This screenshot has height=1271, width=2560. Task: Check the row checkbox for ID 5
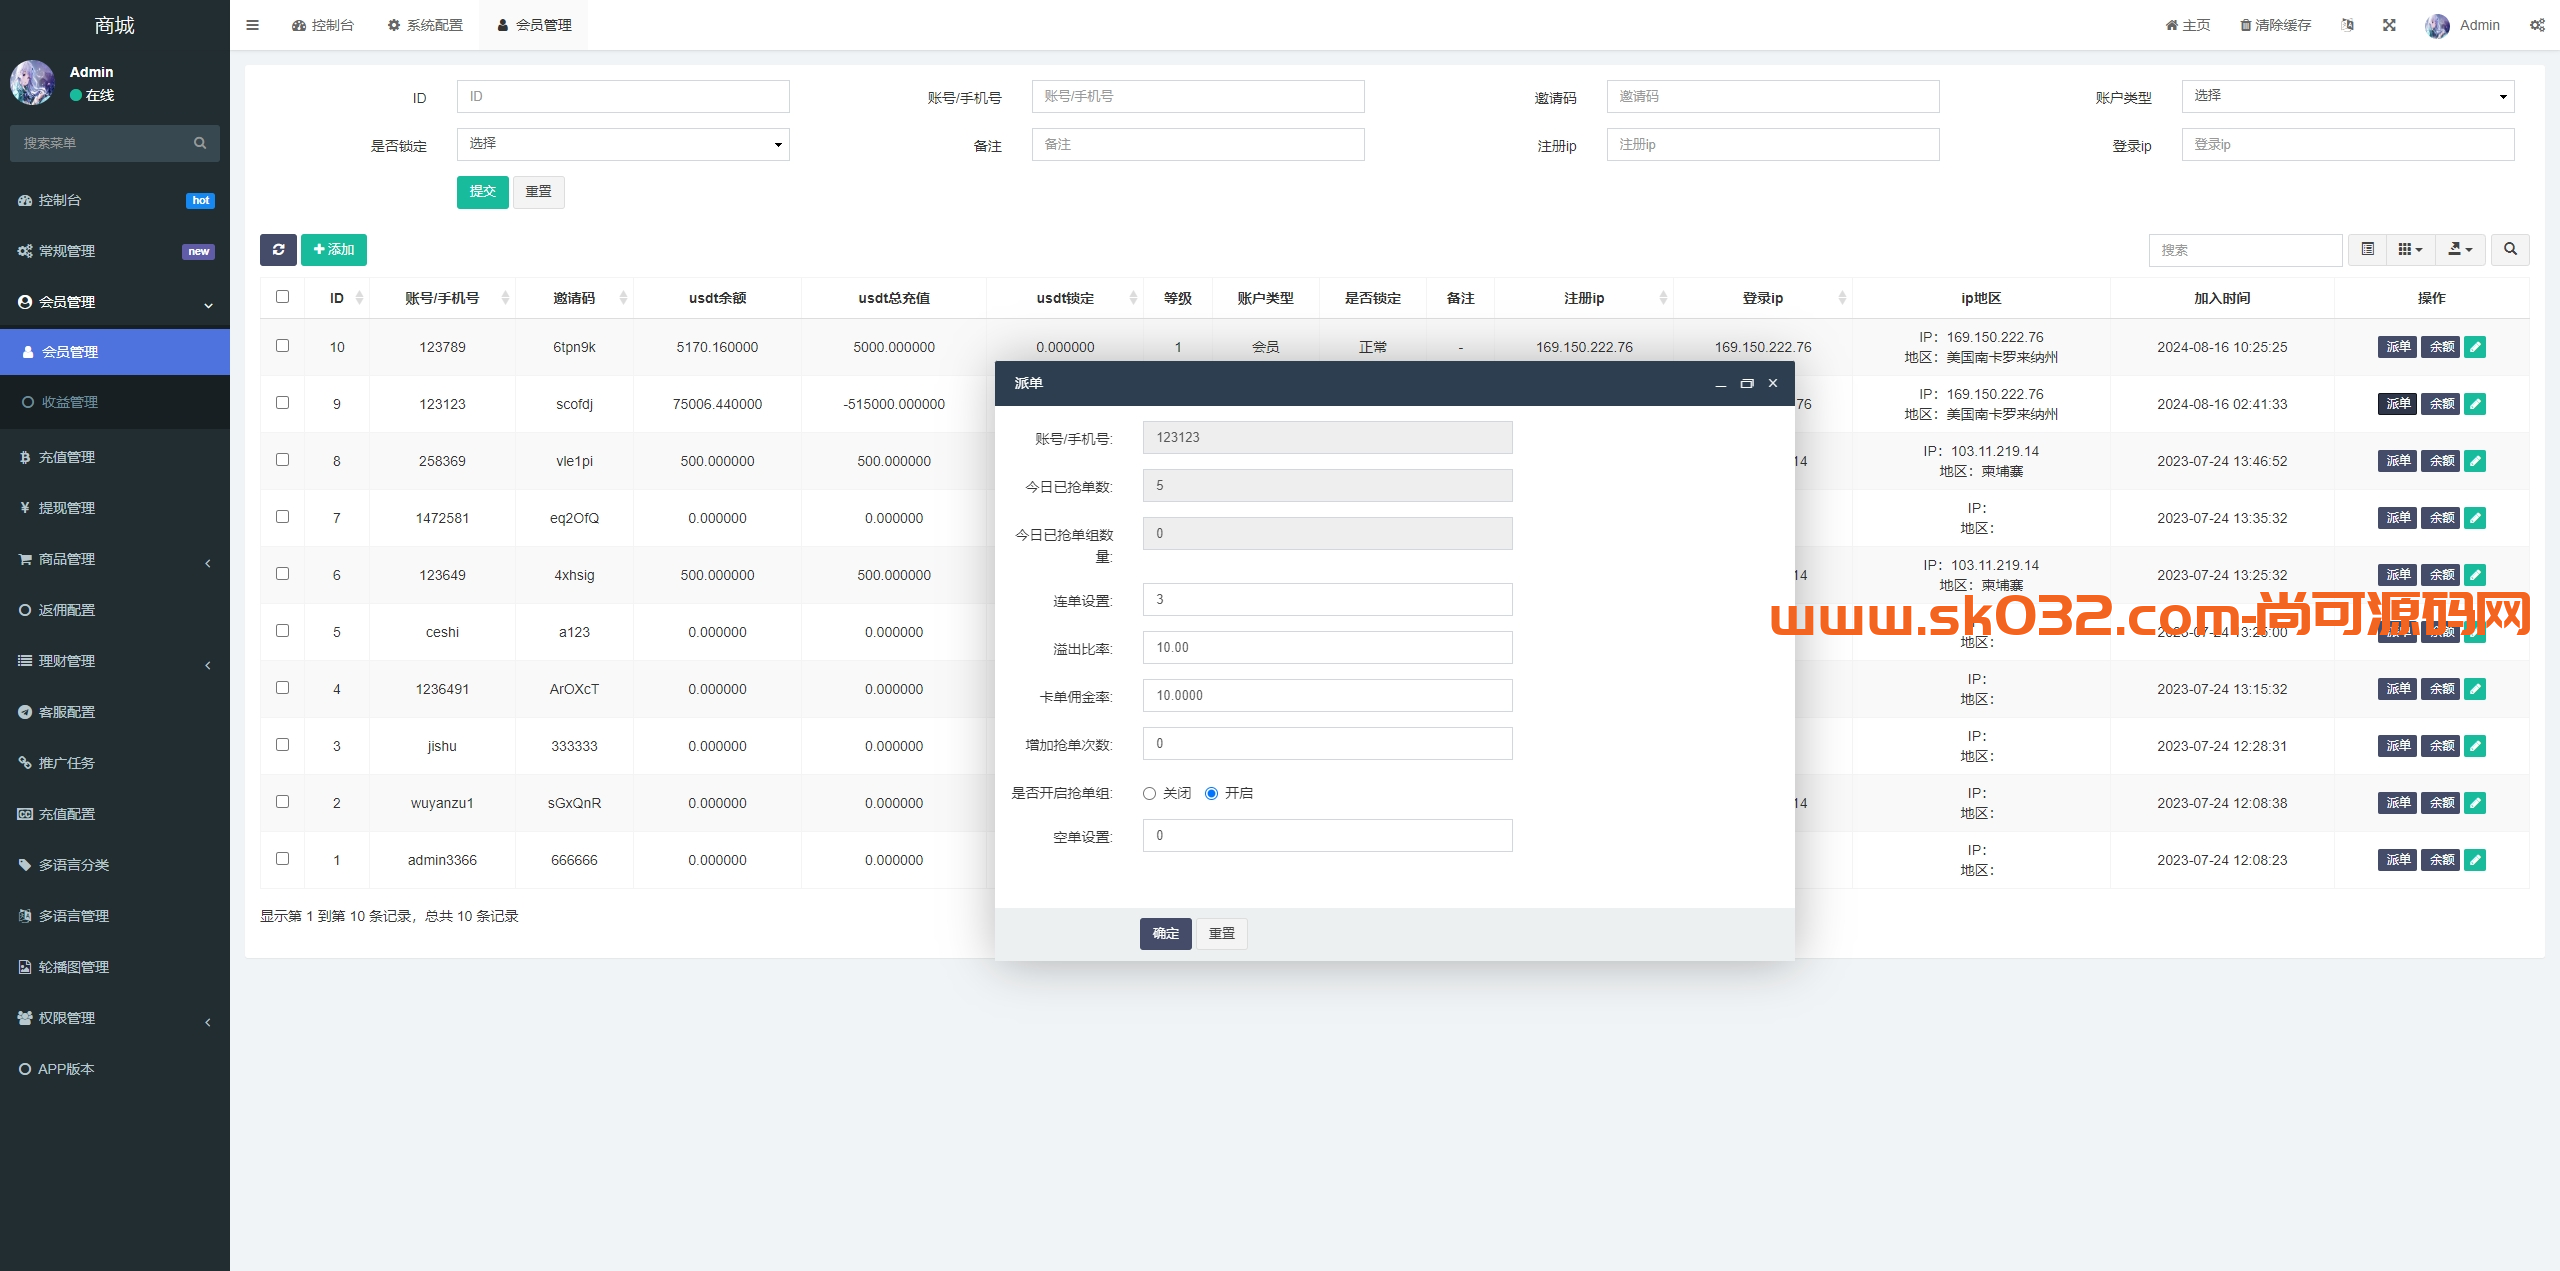coord(282,631)
